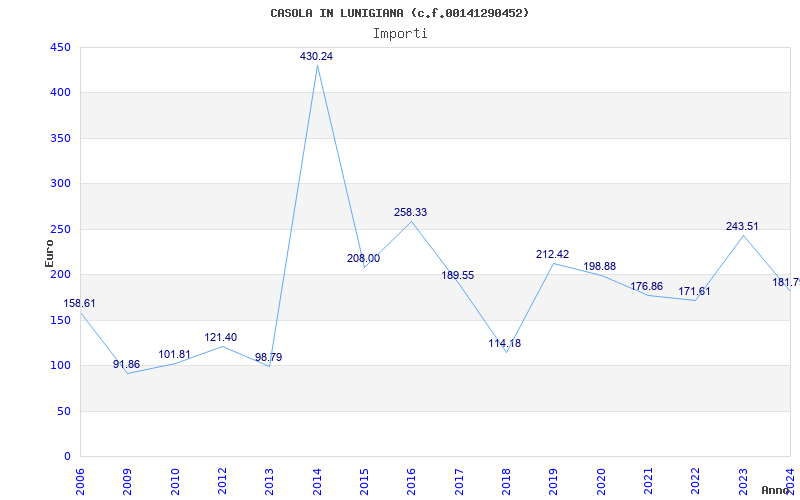Select the 2019 year axis label
The width and height of the screenshot is (800, 500).
coord(554,482)
